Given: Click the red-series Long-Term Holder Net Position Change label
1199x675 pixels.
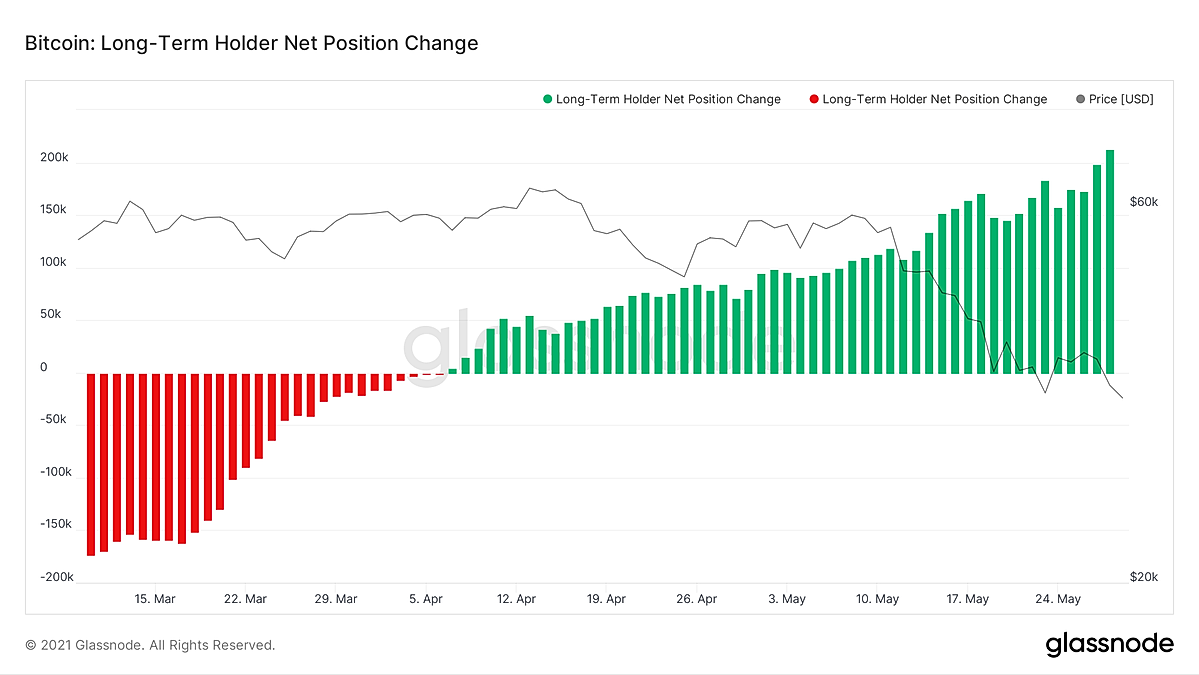Looking at the screenshot, I should [x=934, y=99].
